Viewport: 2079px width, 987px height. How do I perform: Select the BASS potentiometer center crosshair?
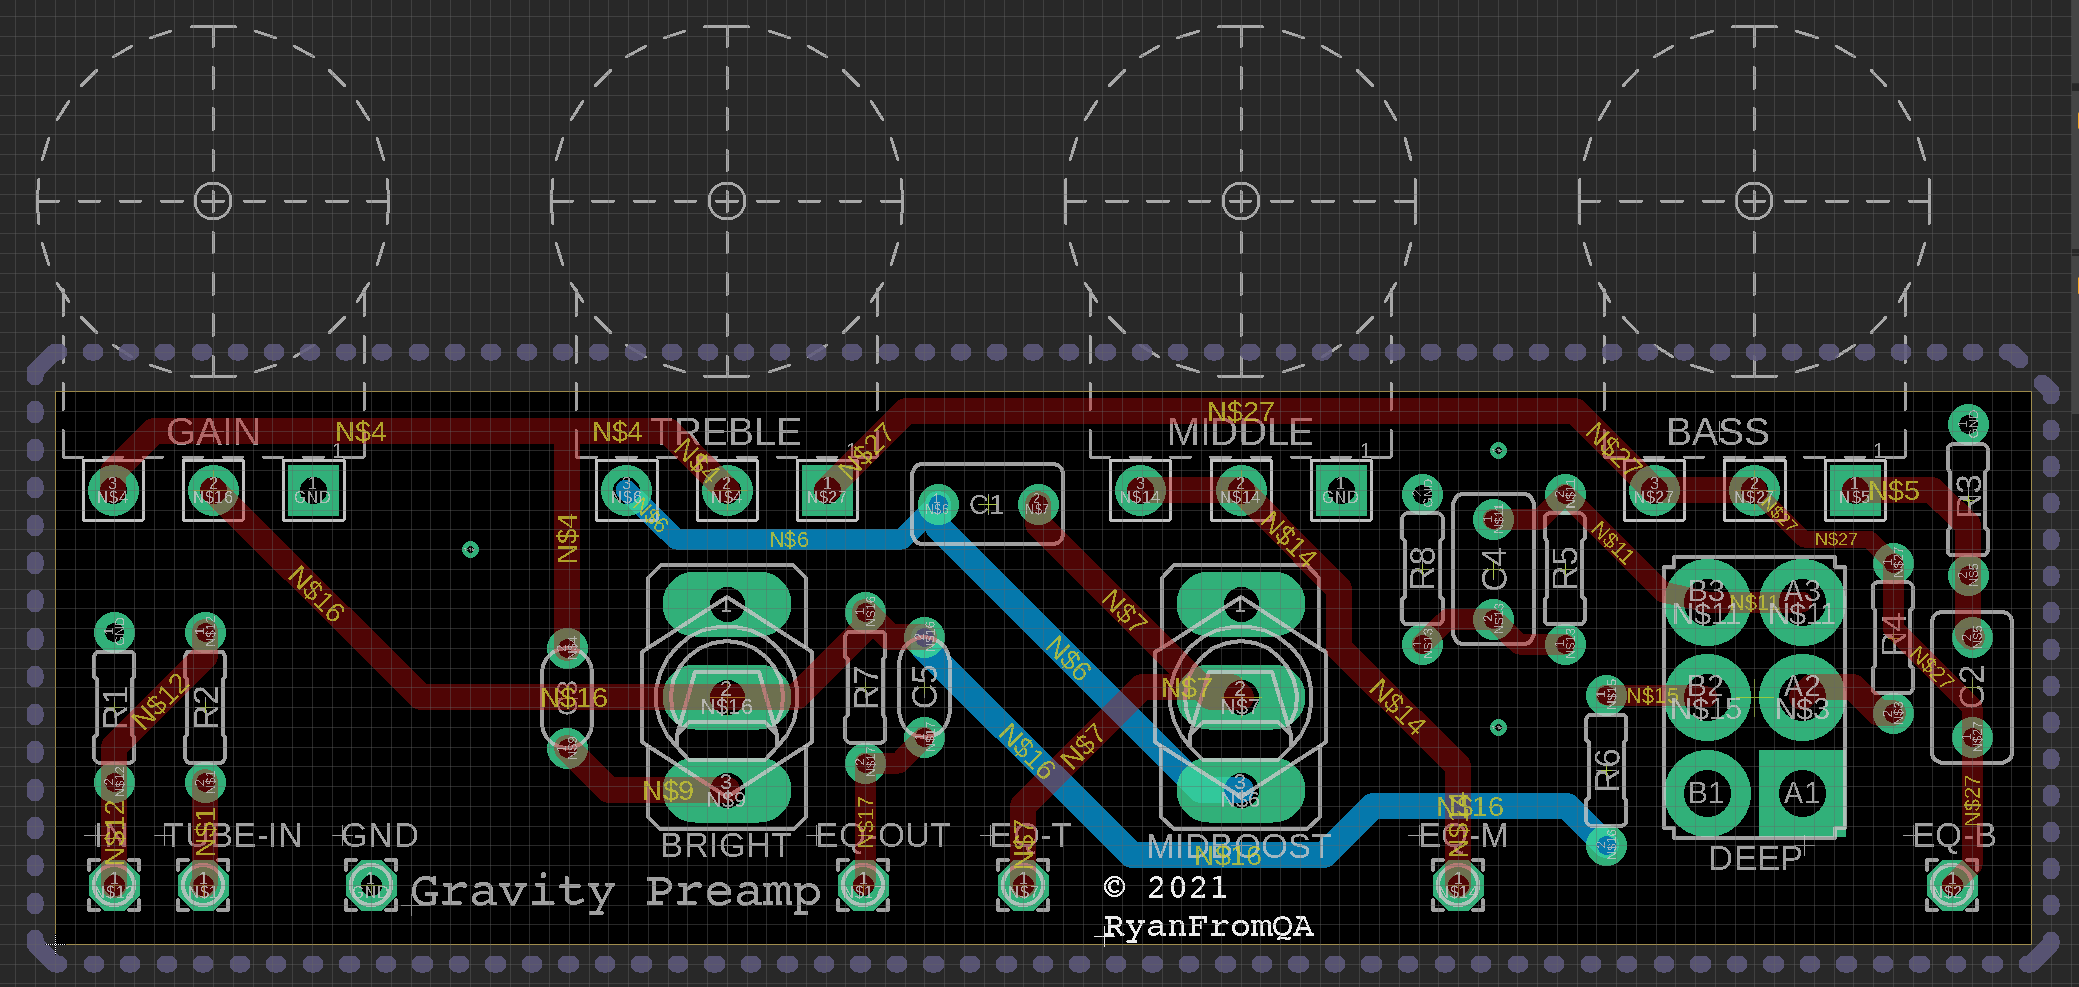pyautogui.click(x=1753, y=201)
